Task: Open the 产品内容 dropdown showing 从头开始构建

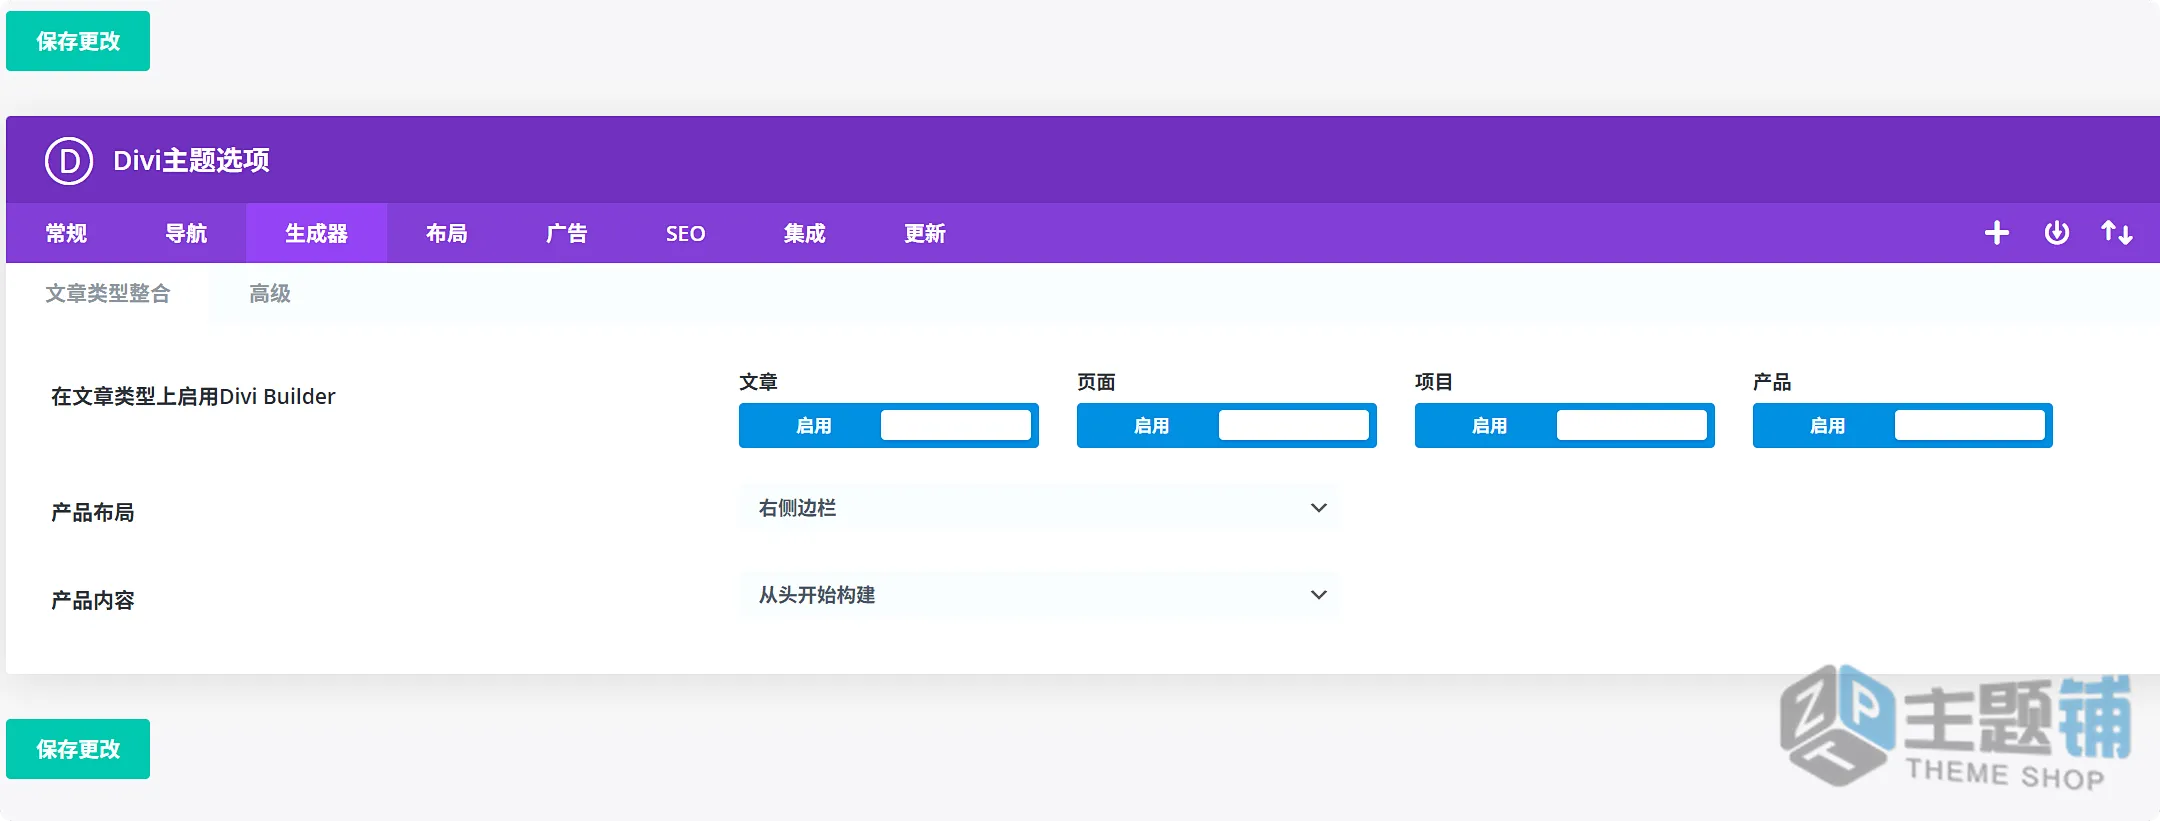Action: click(1038, 595)
